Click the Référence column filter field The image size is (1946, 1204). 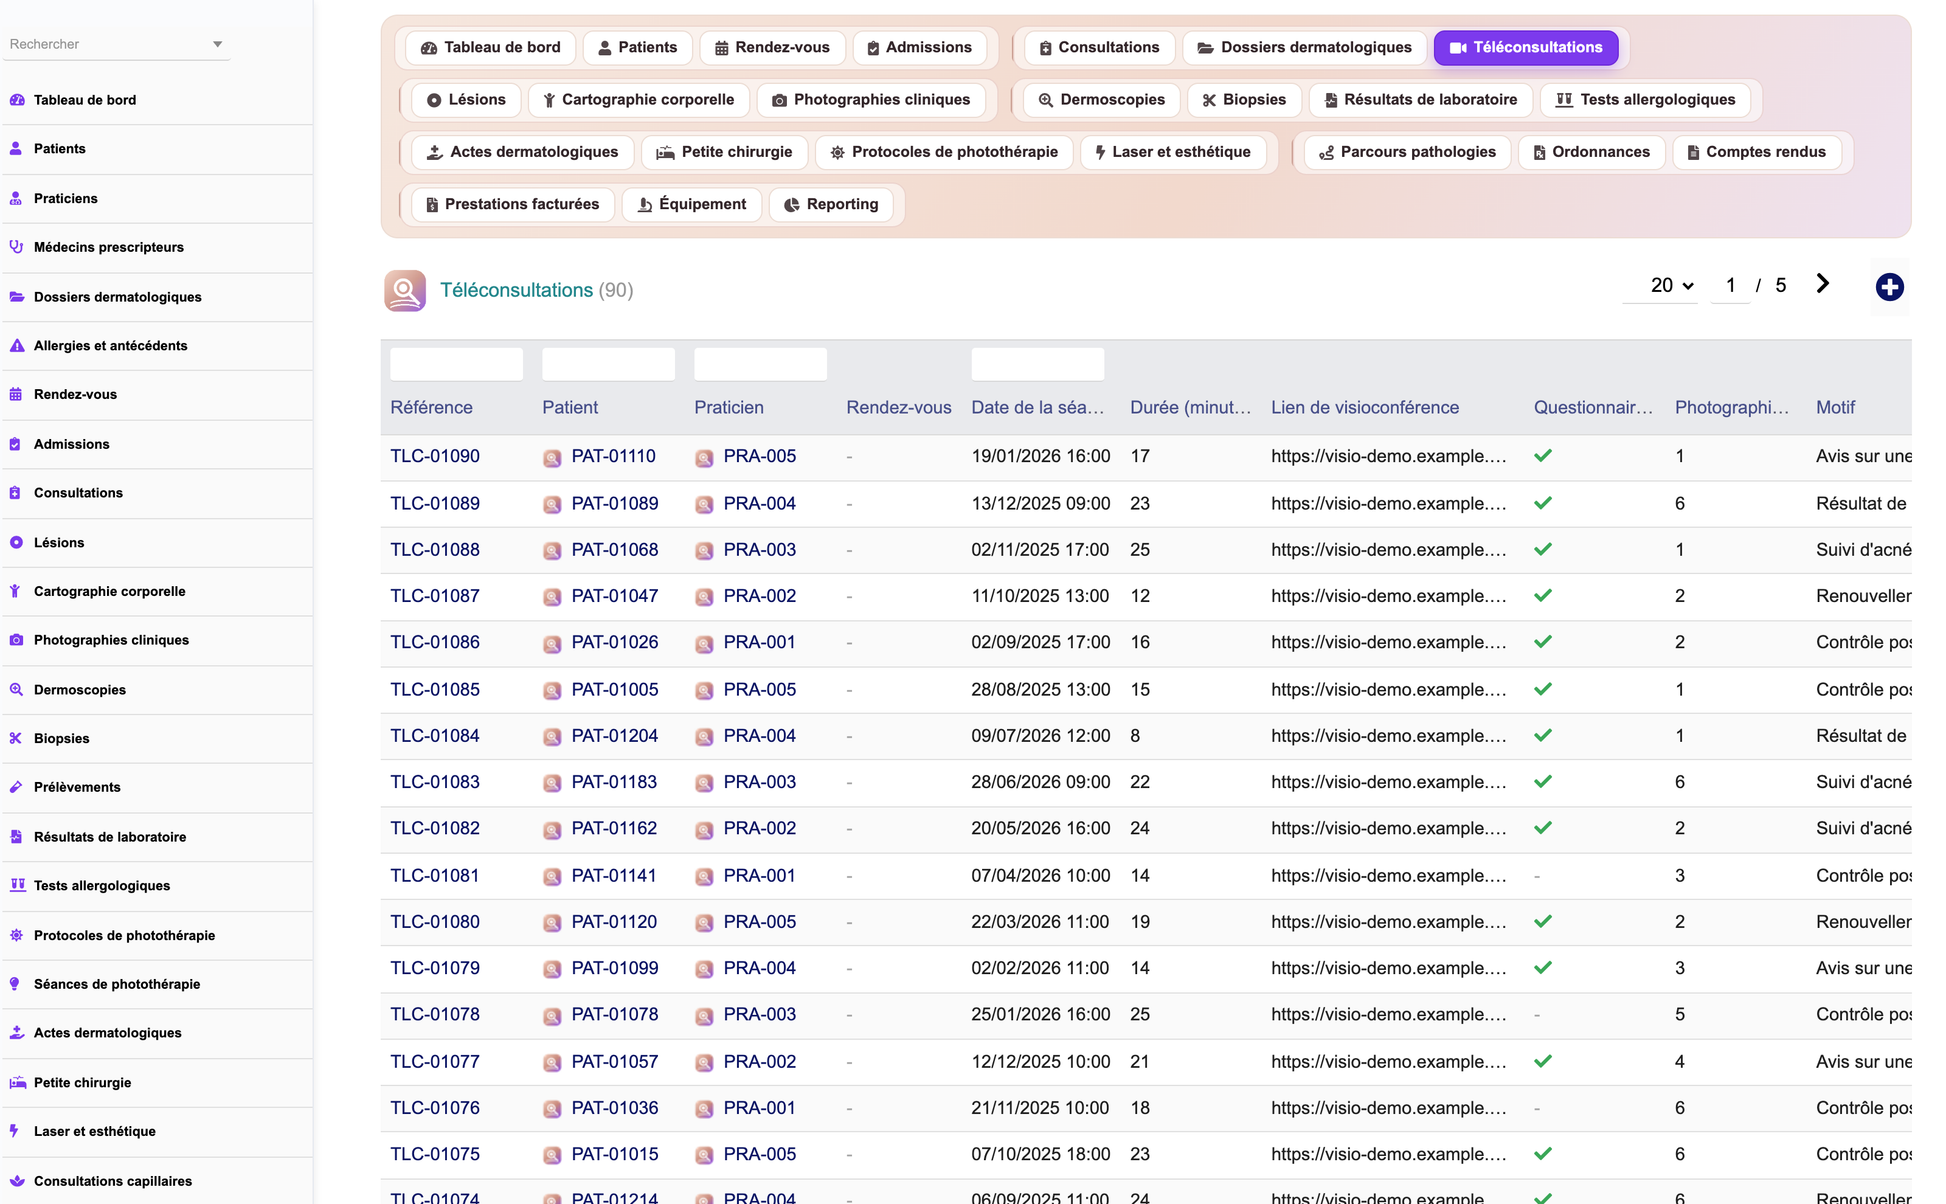[456, 364]
